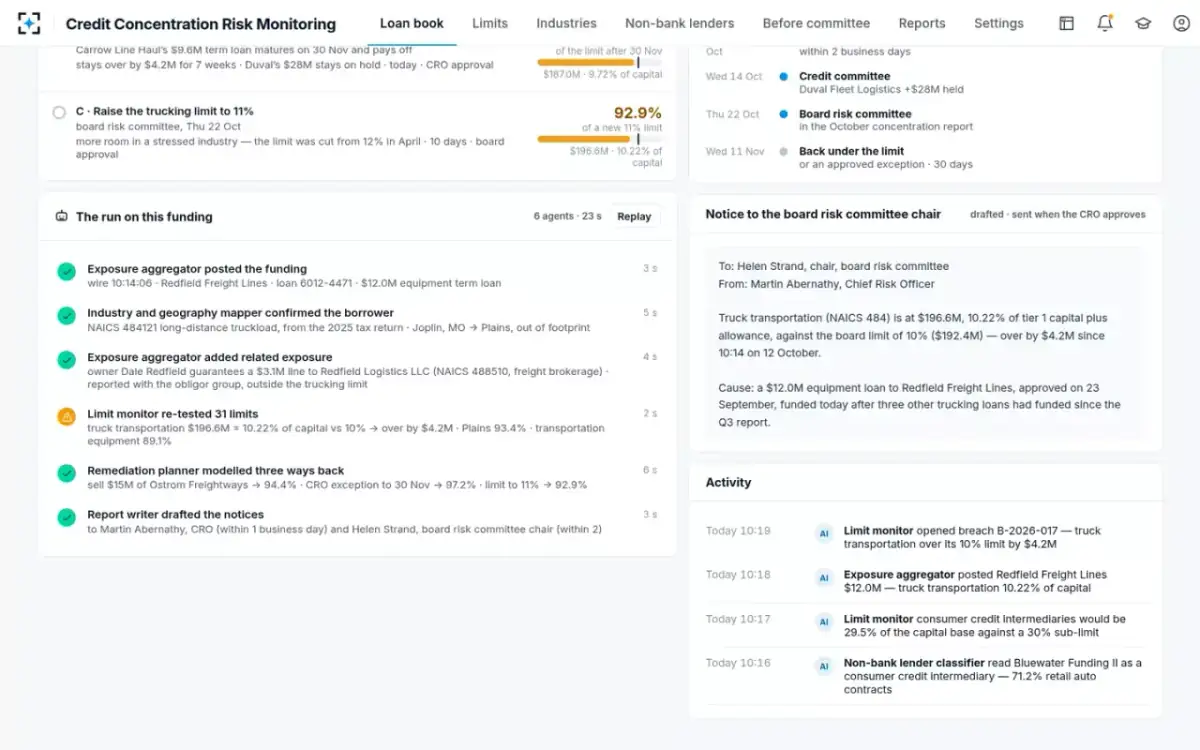Click the Board risk committee timeline dot
Image resolution: width=1200 pixels, height=750 pixels.
click(783, 114)
